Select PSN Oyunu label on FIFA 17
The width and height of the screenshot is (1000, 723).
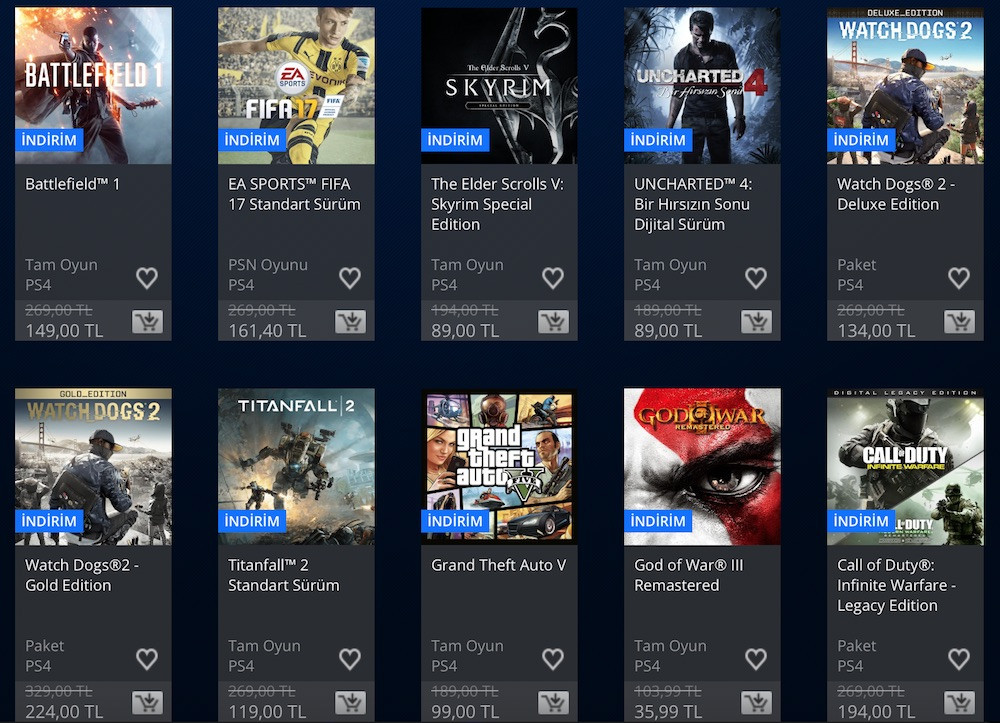coord(268,265)
